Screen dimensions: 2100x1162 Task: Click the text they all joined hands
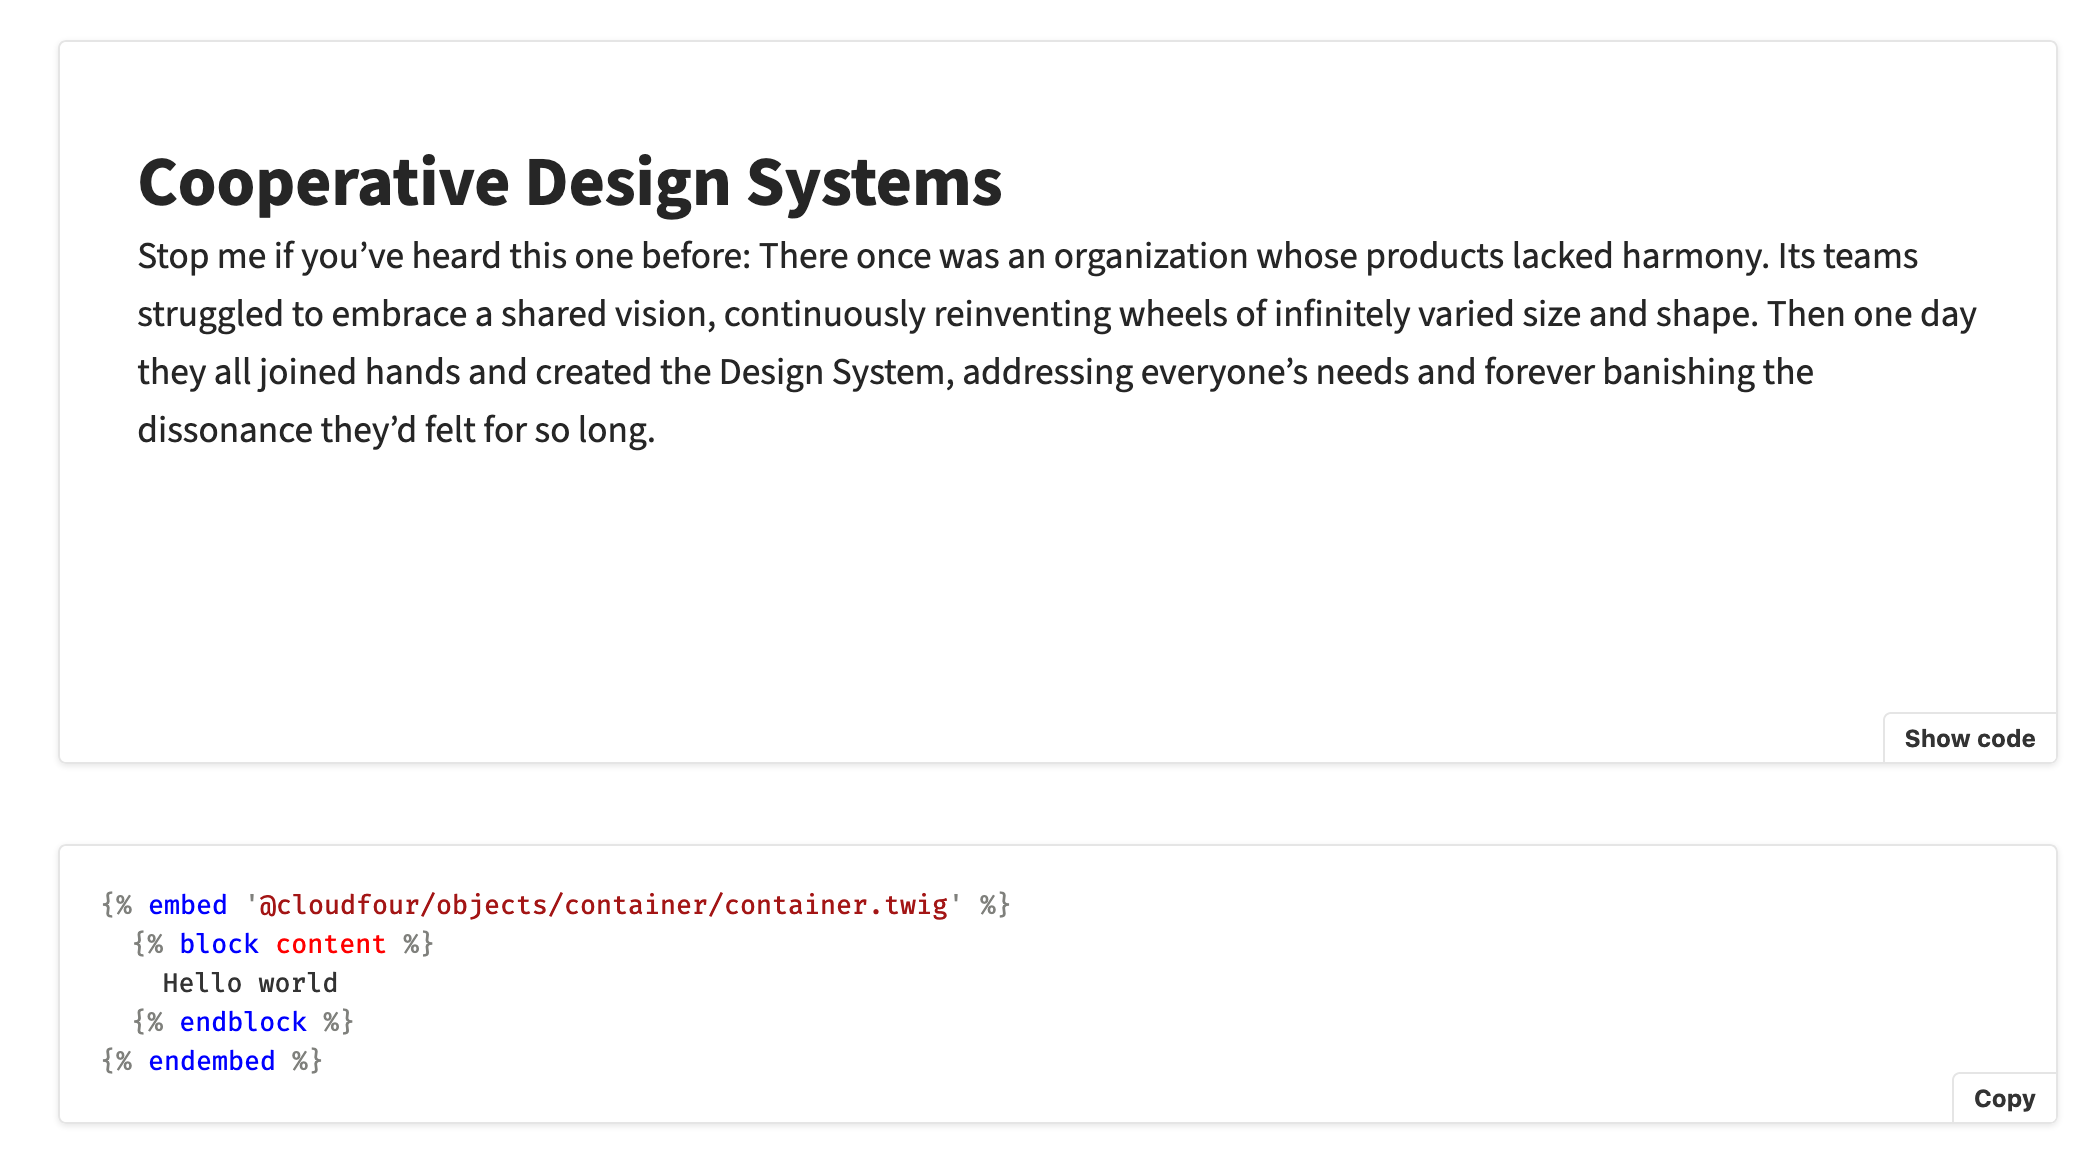pos(298,372)
